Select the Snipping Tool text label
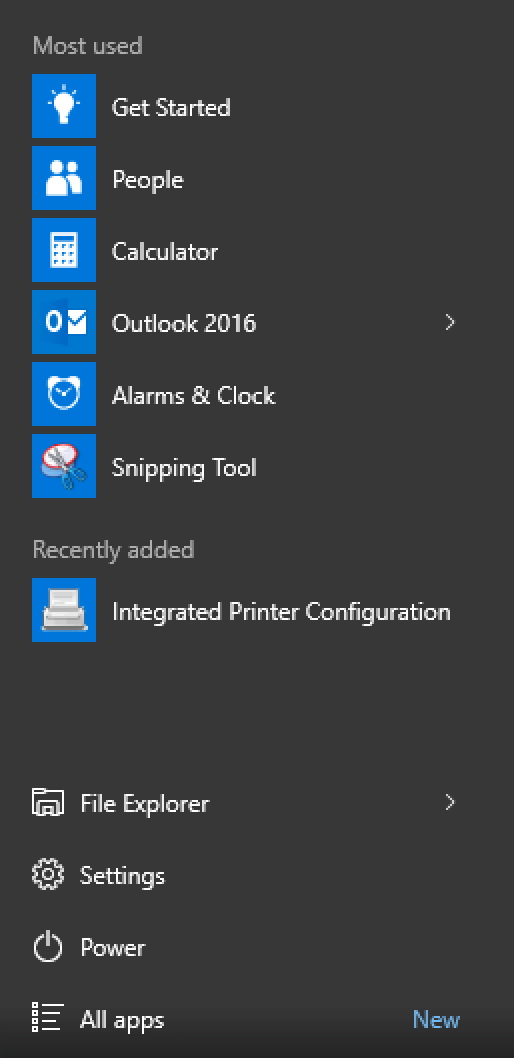Image resolution: width=514 pixels, height=1058 pixels. tap(184, 467)
